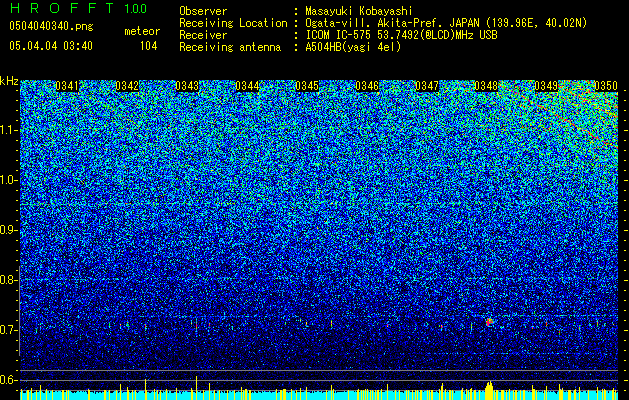This screenshot has width=629, height=400.
Task: Select the filename 0504040340.png
Action: pos(51,27)
